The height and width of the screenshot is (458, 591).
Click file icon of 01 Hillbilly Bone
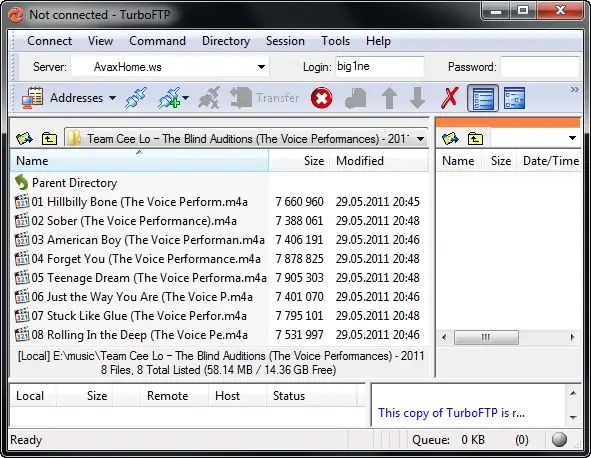pyautogui.click(x=22, y=202)
